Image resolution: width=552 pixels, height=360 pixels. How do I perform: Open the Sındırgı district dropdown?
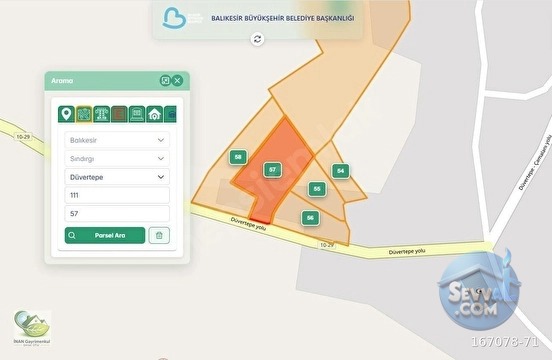coord(117,158)
